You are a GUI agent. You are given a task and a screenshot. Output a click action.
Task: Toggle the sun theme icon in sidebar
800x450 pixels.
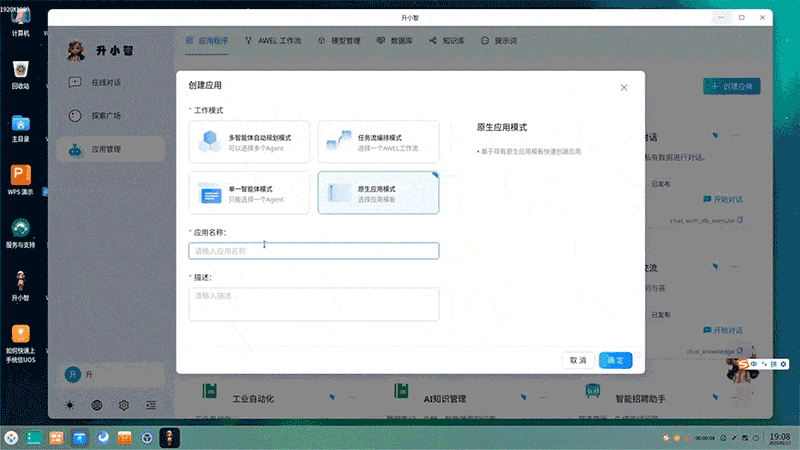coord(70,405)
